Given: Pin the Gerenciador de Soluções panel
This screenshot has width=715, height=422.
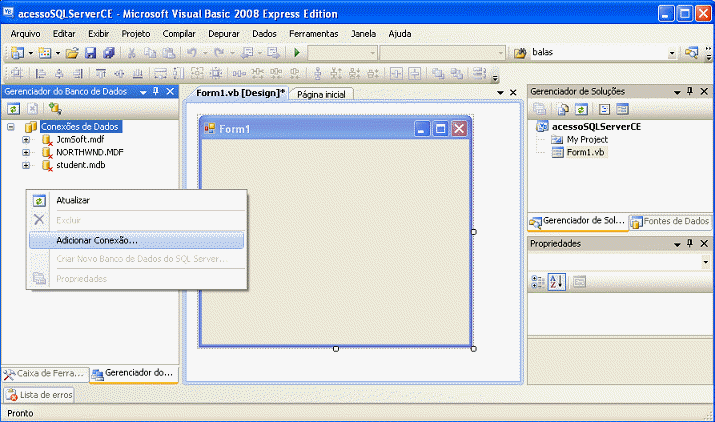Looking at the screenshot, I should pos(690,91).
